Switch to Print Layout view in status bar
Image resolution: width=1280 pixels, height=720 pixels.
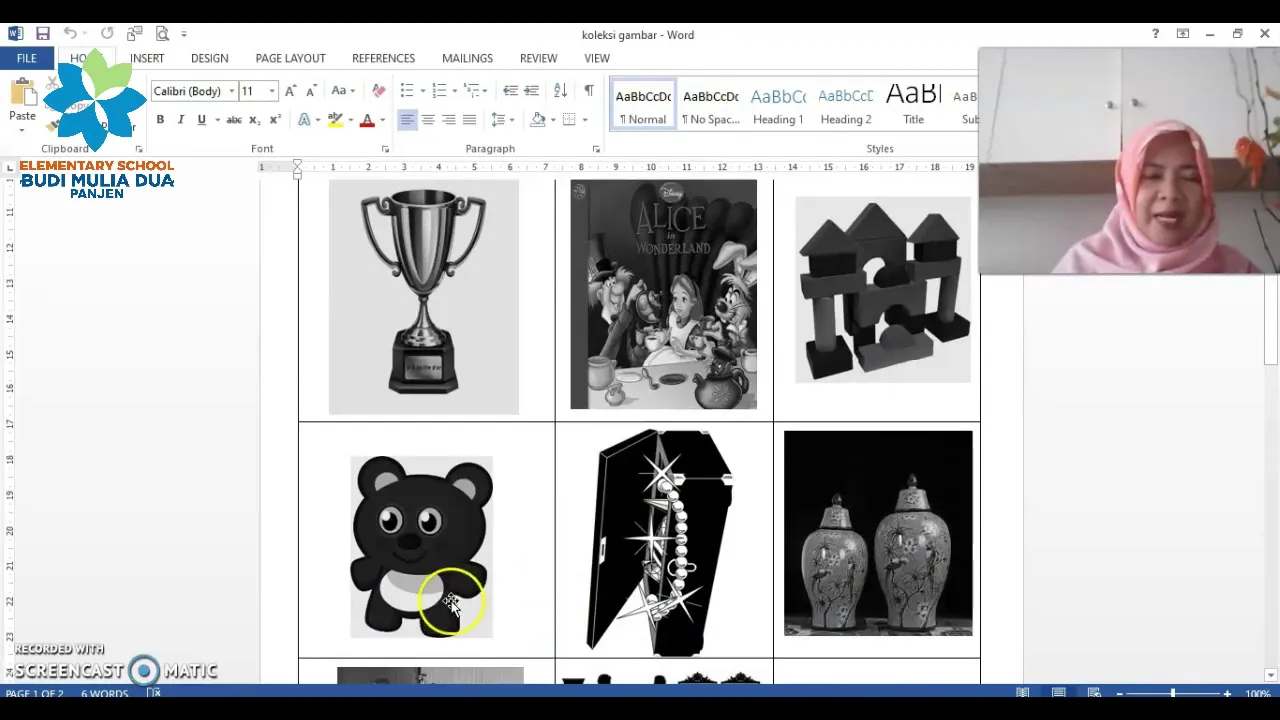point(1058,693)
